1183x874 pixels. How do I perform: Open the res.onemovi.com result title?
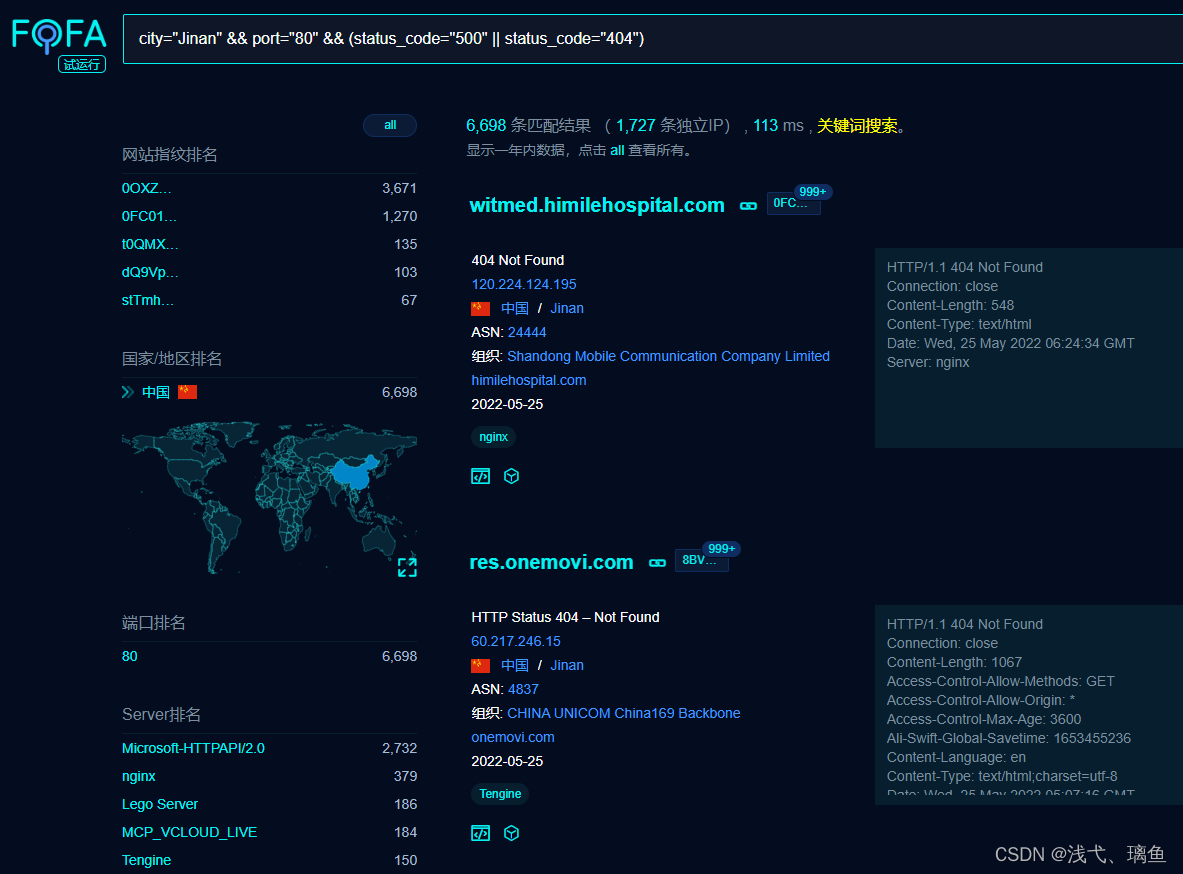point(552,562)
